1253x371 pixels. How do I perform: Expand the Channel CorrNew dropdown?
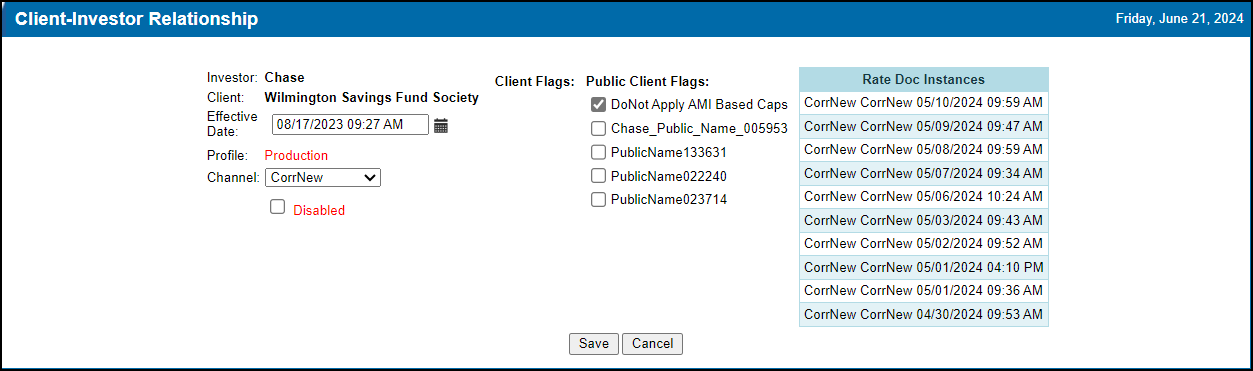(323, 177)
